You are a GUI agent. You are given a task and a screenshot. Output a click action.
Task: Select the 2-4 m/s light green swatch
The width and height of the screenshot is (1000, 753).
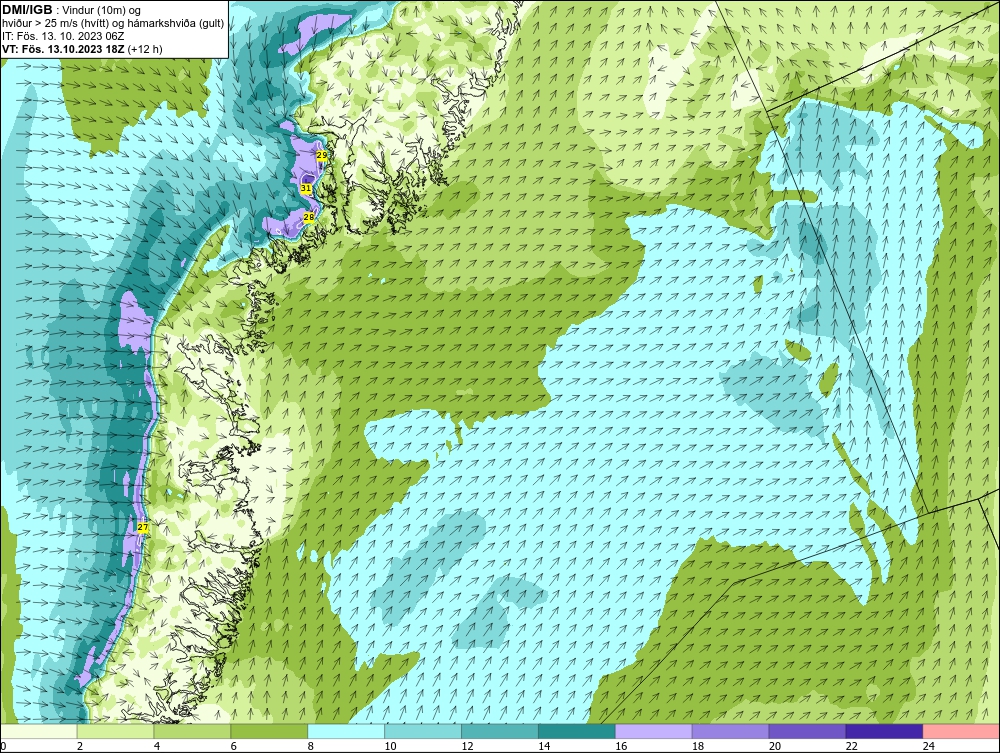pyautogui.click(x=115, y=731)
